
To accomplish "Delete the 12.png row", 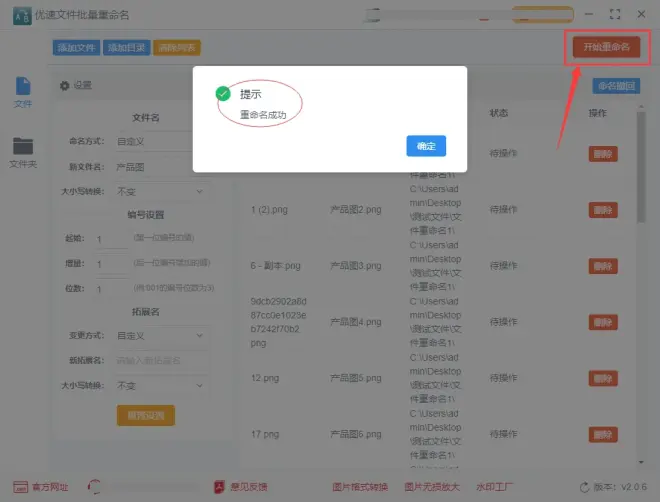I will 603,378.
